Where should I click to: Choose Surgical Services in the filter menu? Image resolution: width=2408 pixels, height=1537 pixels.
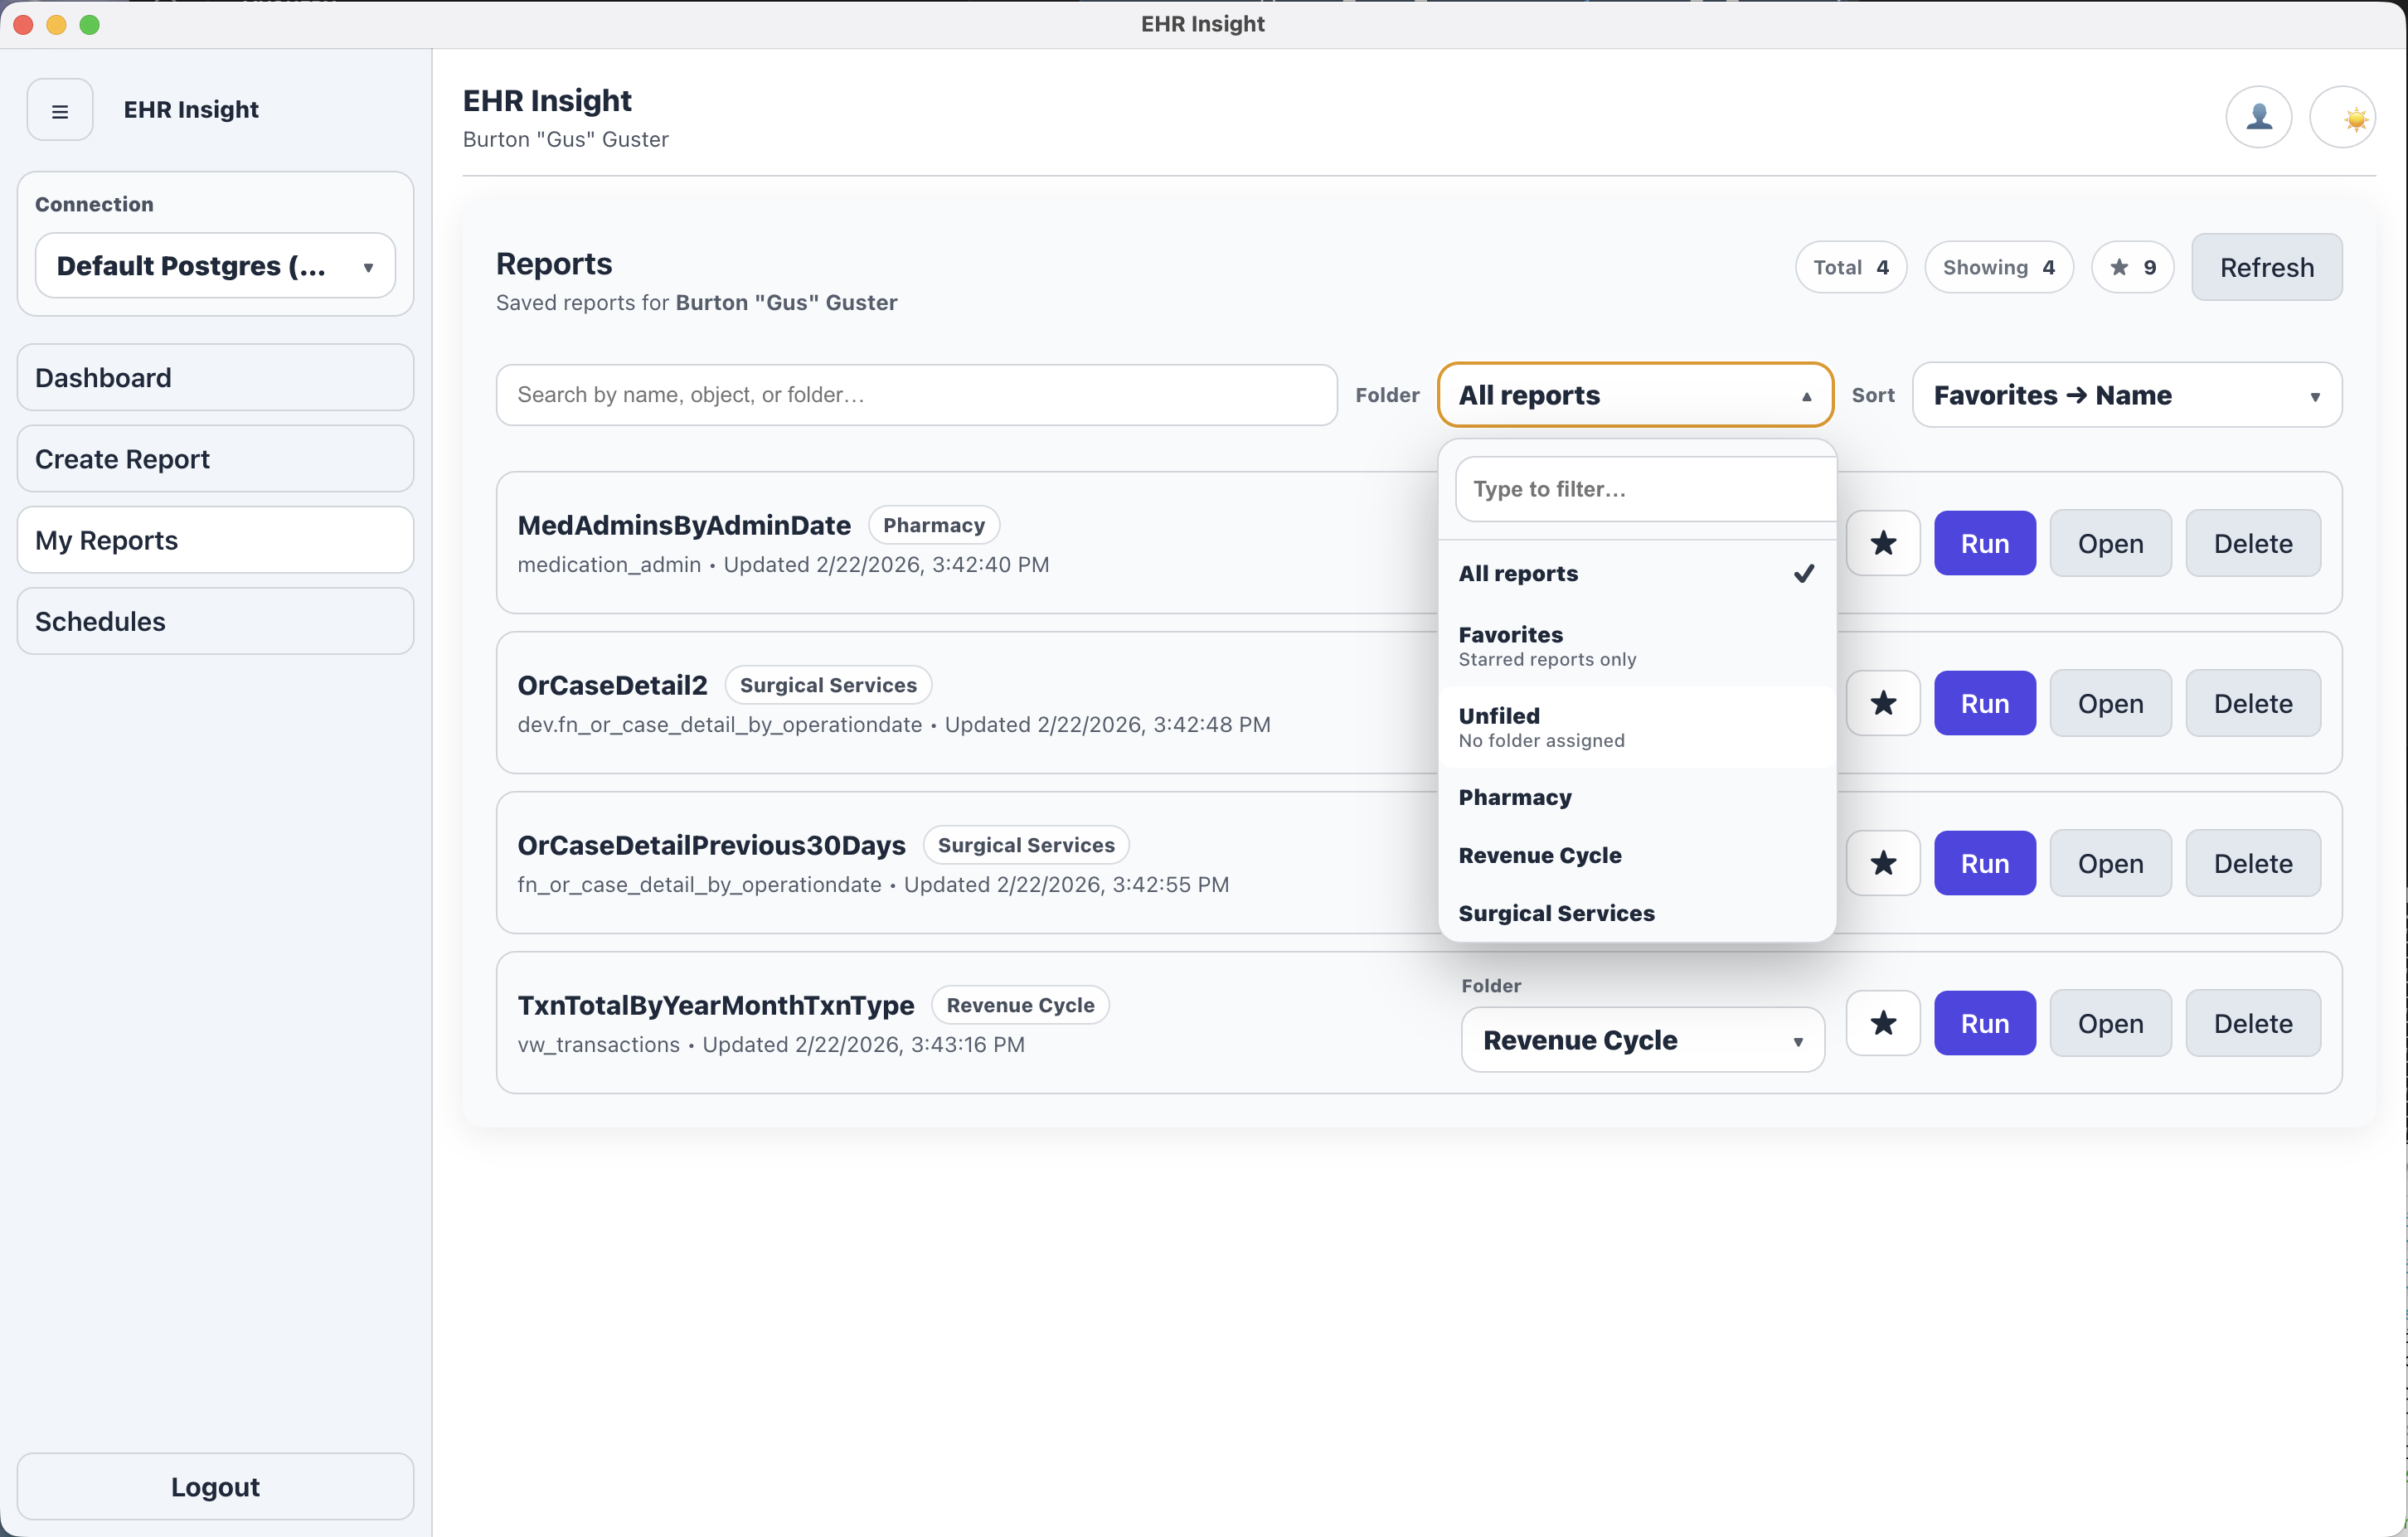coord(1556,913)
